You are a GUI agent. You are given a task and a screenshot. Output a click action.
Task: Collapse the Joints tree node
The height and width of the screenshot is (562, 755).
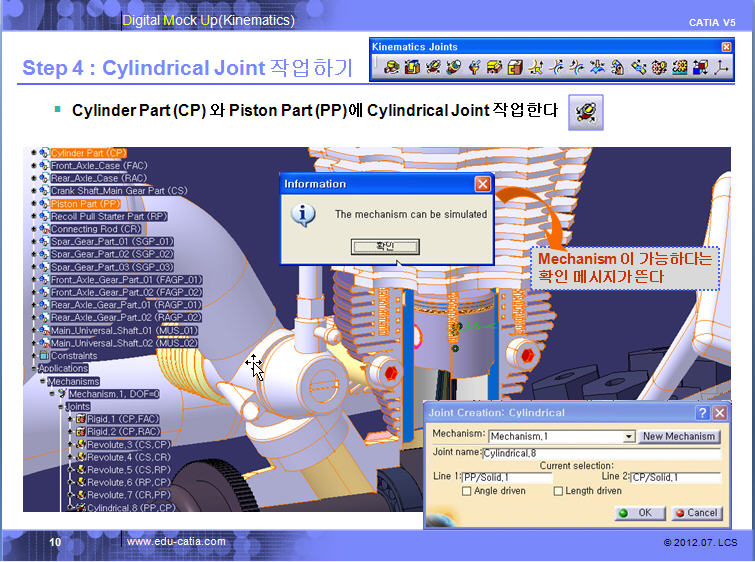(x=58, y=407)
